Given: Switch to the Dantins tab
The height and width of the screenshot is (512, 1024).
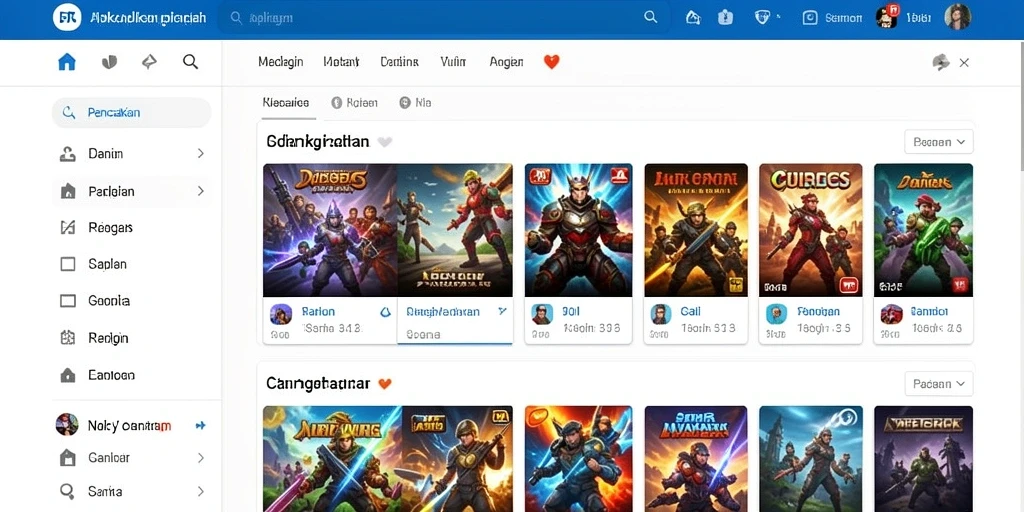Looking at the screenshot, I should [x=399, y=62].
